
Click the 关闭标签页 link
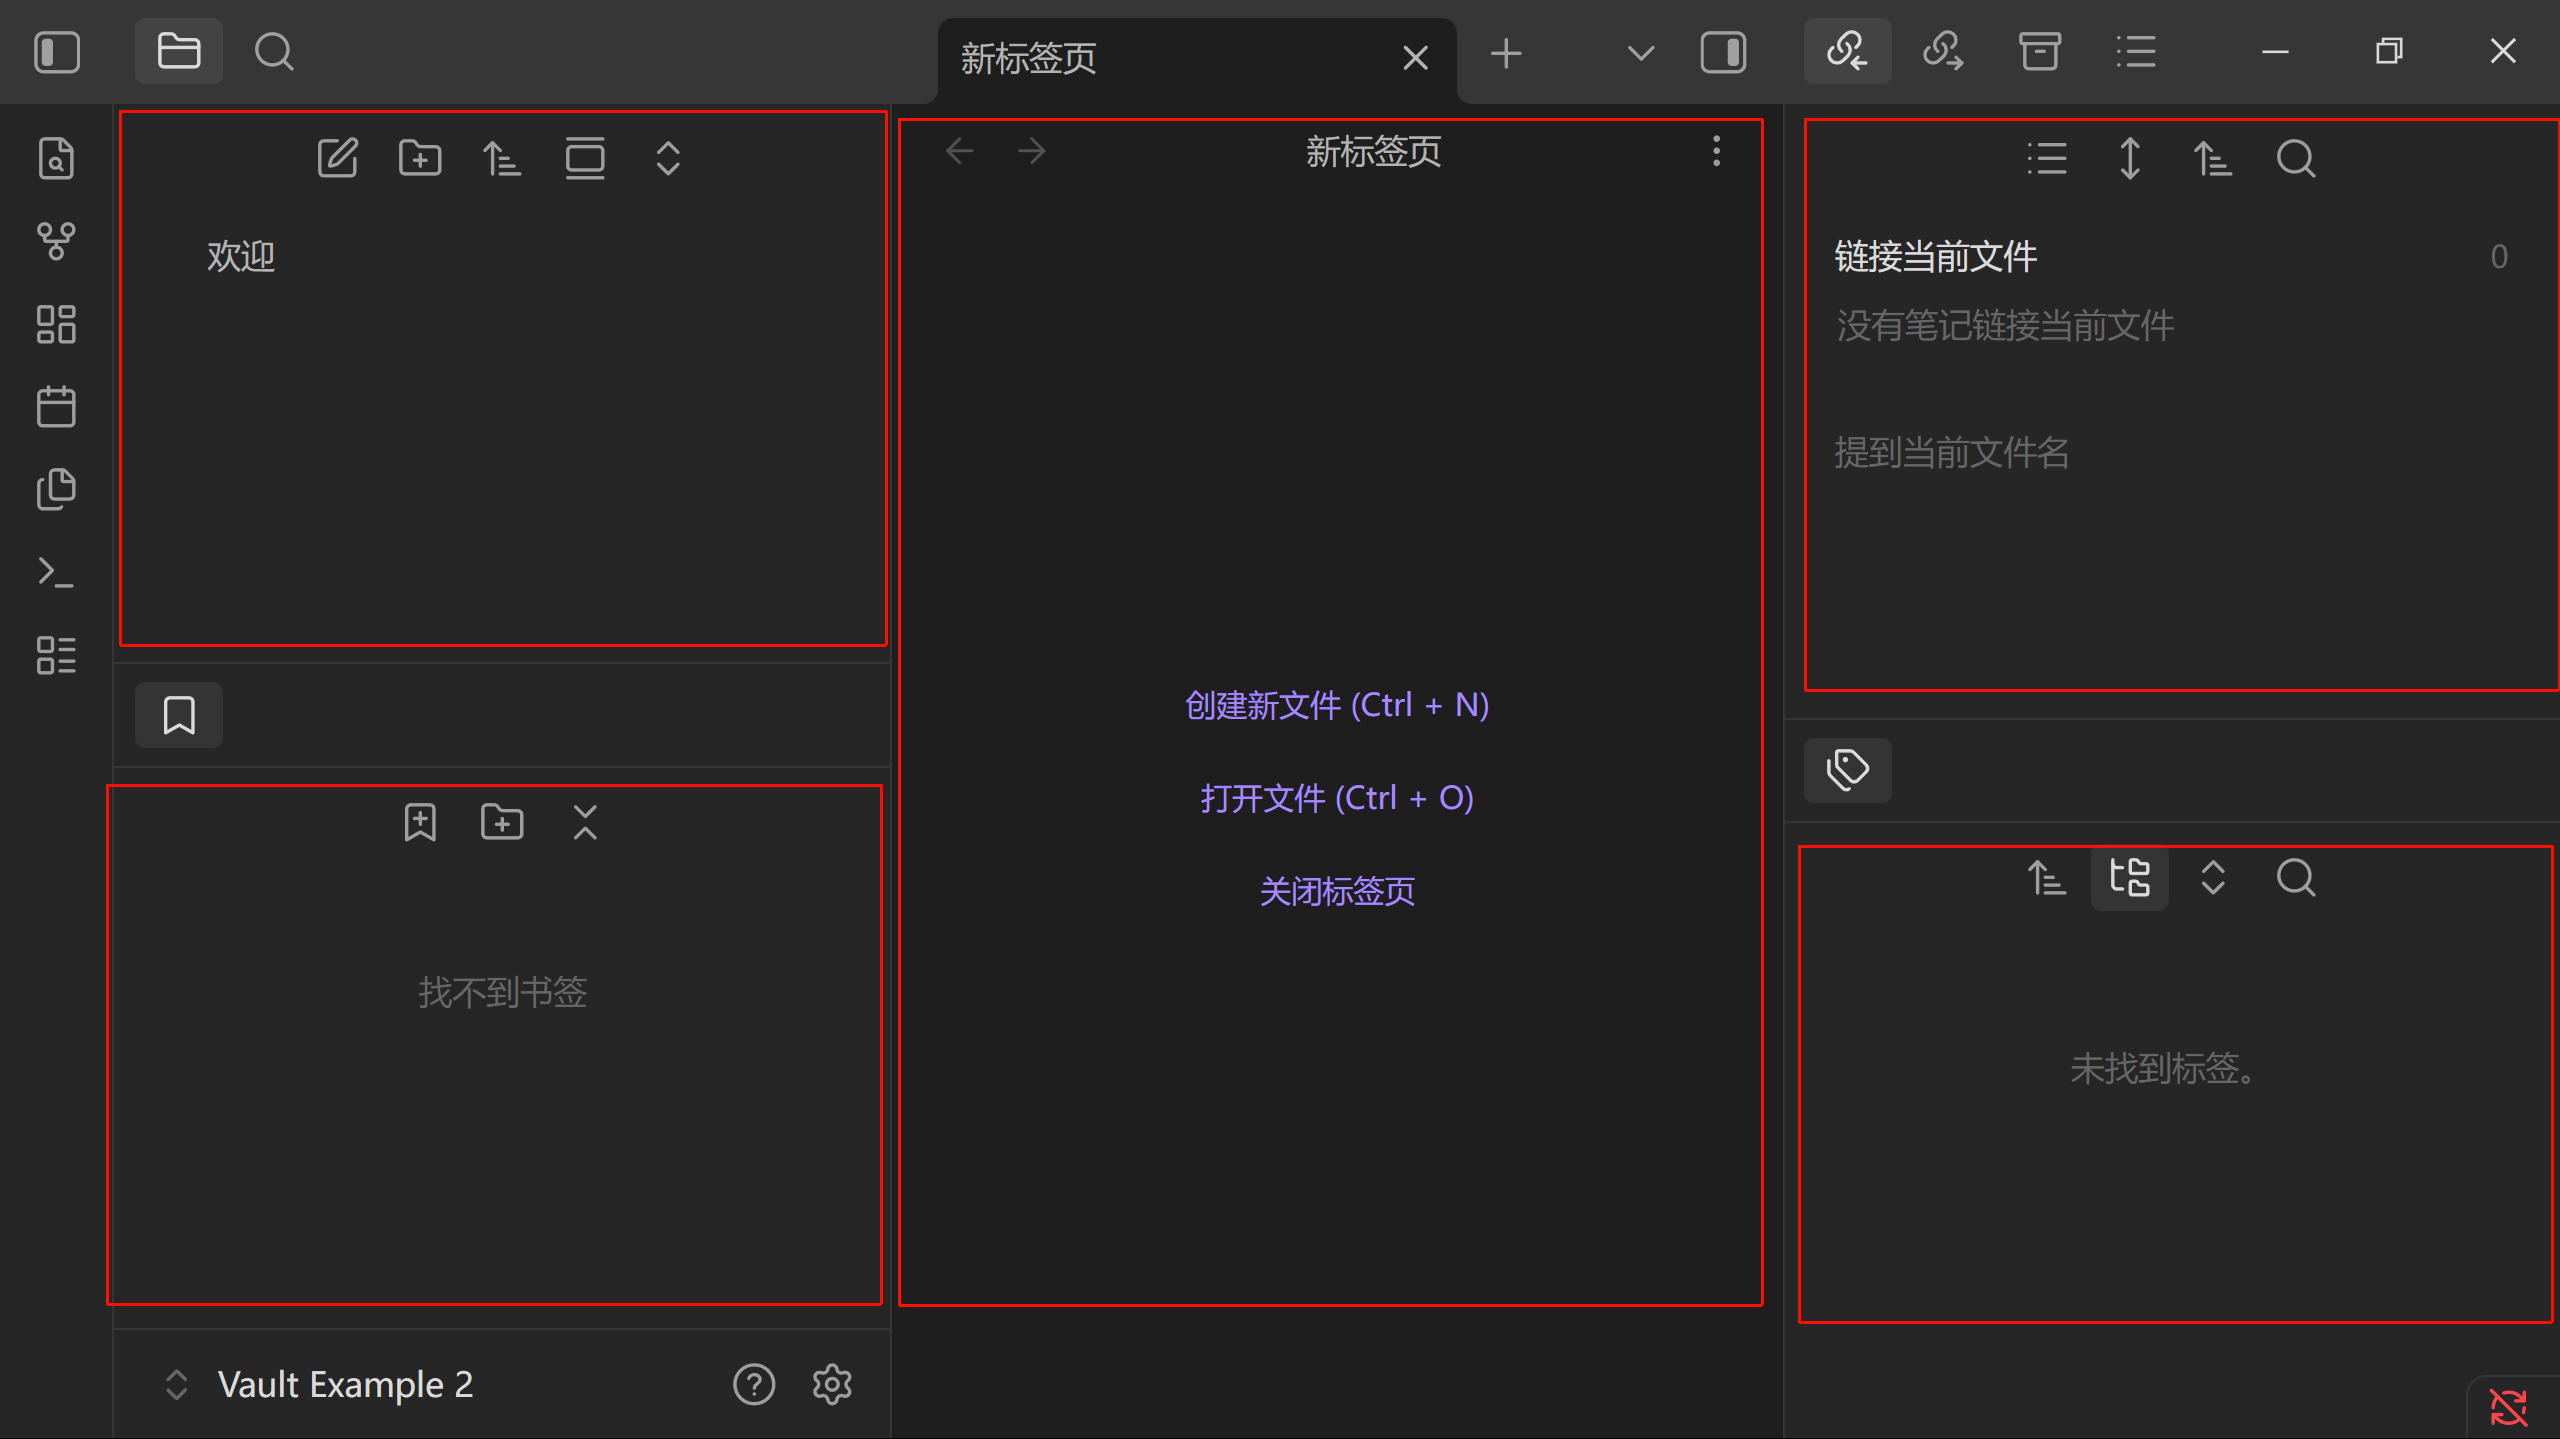[1336, 891]
